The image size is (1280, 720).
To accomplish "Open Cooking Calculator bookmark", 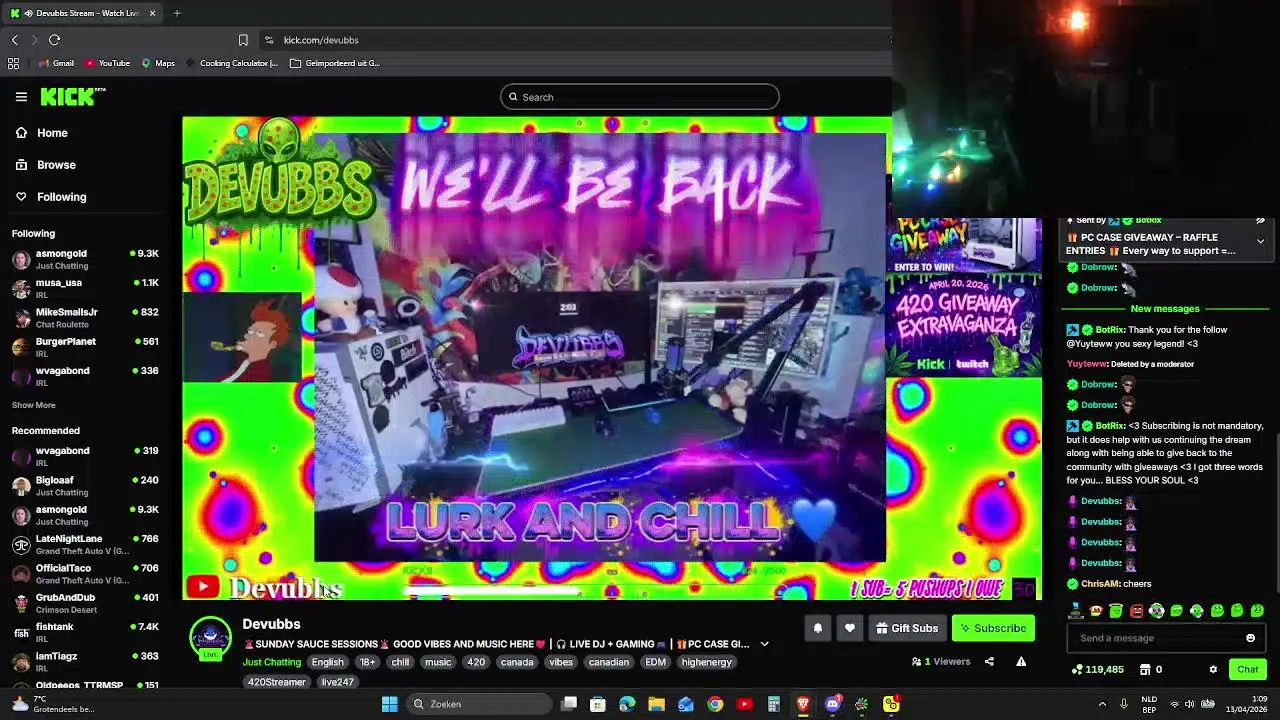I will coord(231,63).
